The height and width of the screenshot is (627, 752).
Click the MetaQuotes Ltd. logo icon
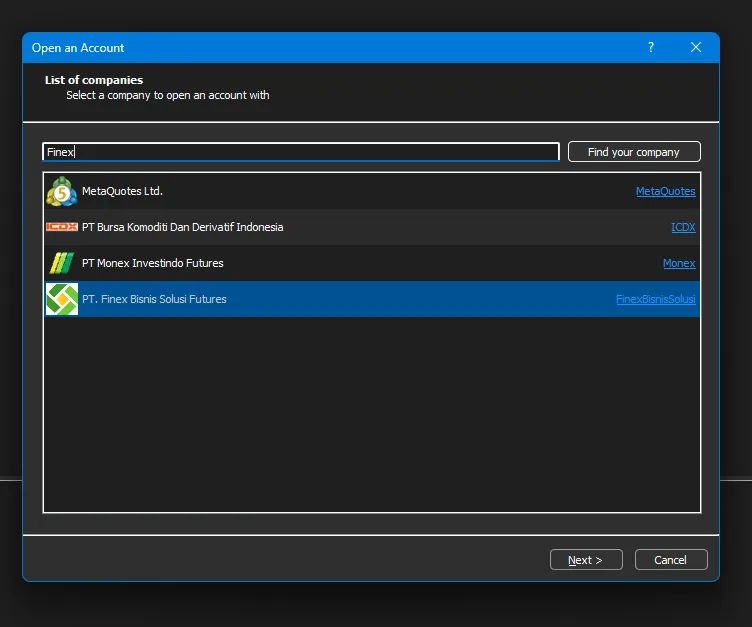coord(61,191)
